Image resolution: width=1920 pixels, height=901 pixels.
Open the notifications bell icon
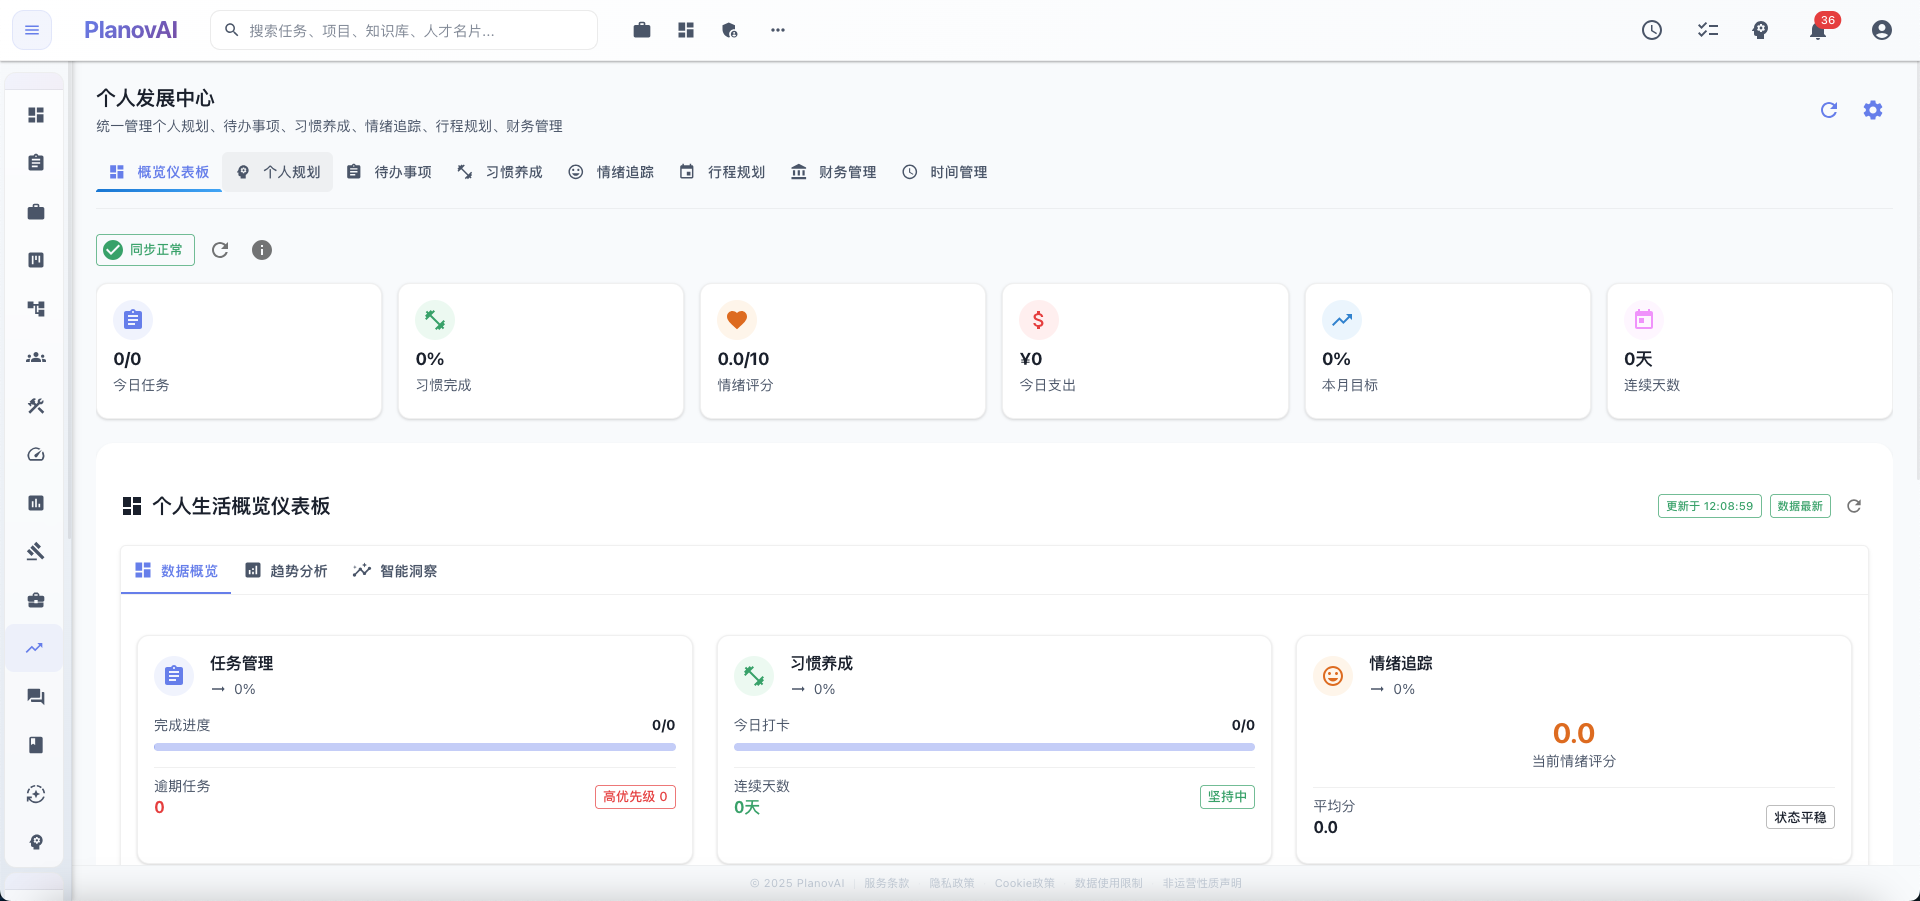tap(1818, 30)
